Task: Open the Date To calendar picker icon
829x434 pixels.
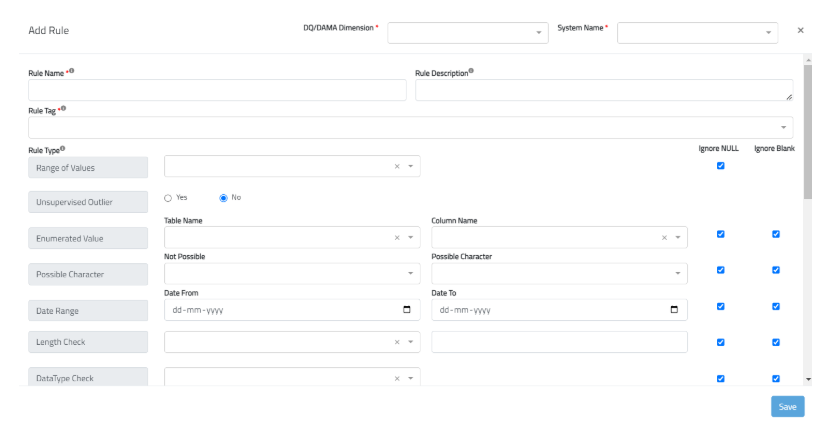Action: pos(673,310)
